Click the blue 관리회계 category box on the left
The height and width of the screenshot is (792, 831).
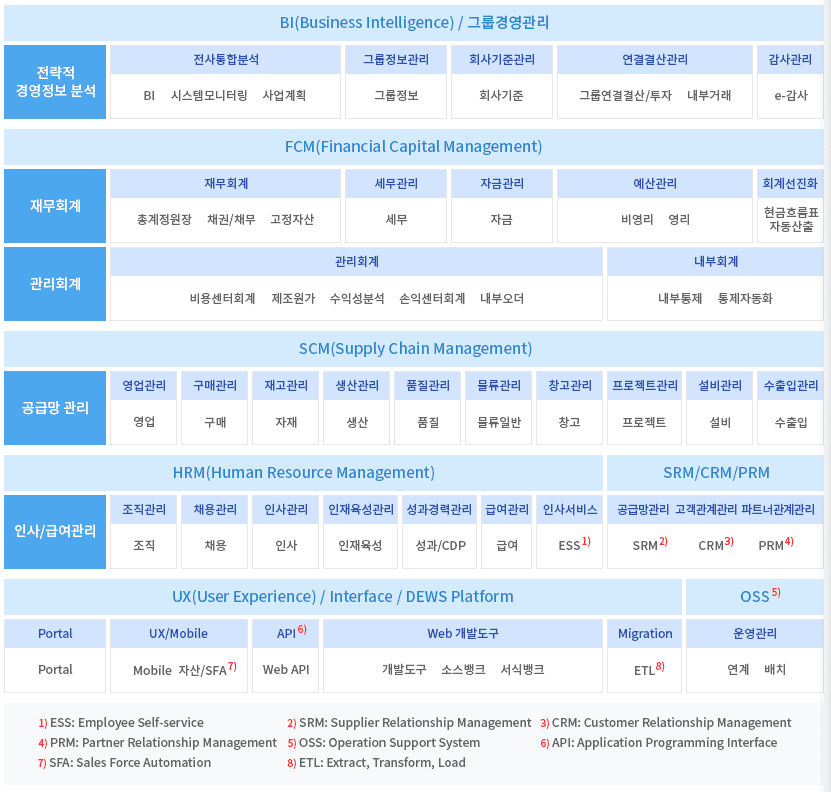pos(55,284)
